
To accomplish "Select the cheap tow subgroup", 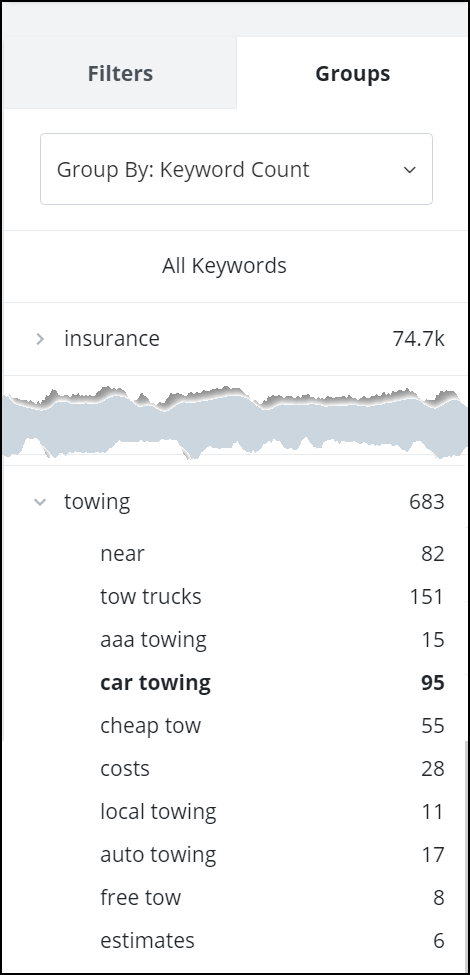I will 272,726.
